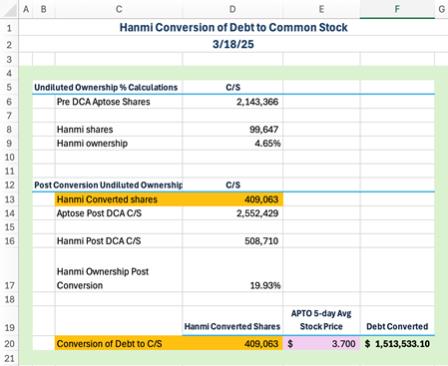
Task: Select the orange 'Hanmi Converted shares' cell
Action: click(x=119, y=199)
